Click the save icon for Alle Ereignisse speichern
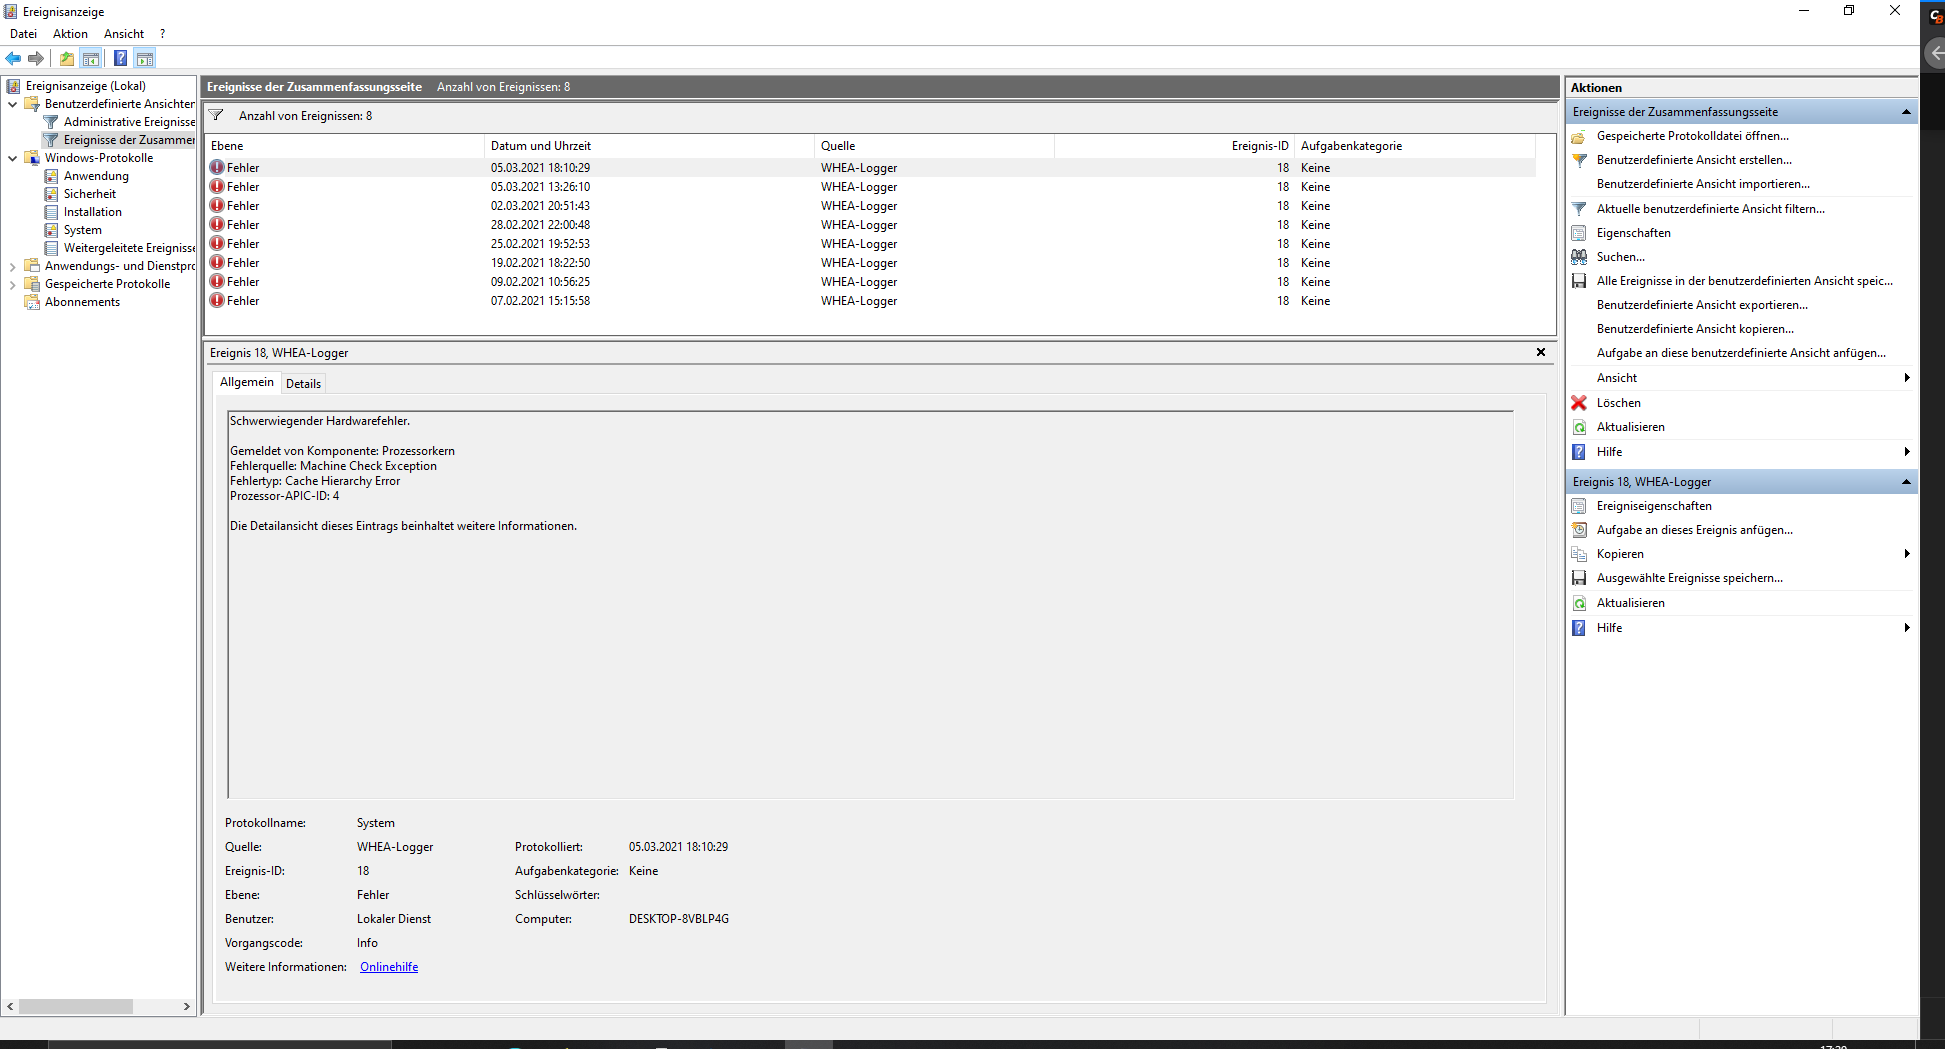This screenshot has width=1945, height=1049. tap(1579, 281)
